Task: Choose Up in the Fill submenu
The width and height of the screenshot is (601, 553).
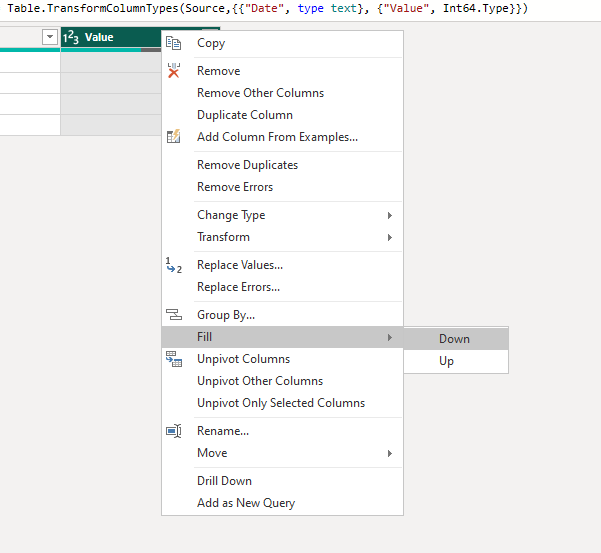Action: click(x=456, y=361)
